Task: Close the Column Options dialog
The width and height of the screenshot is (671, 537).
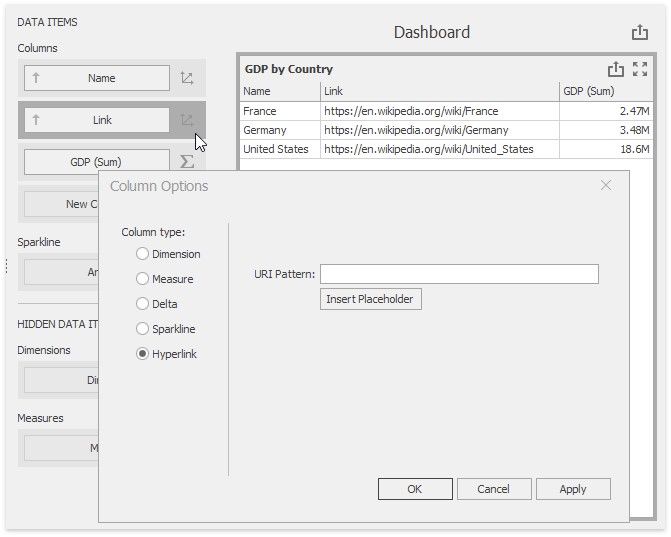Action: 605,185
